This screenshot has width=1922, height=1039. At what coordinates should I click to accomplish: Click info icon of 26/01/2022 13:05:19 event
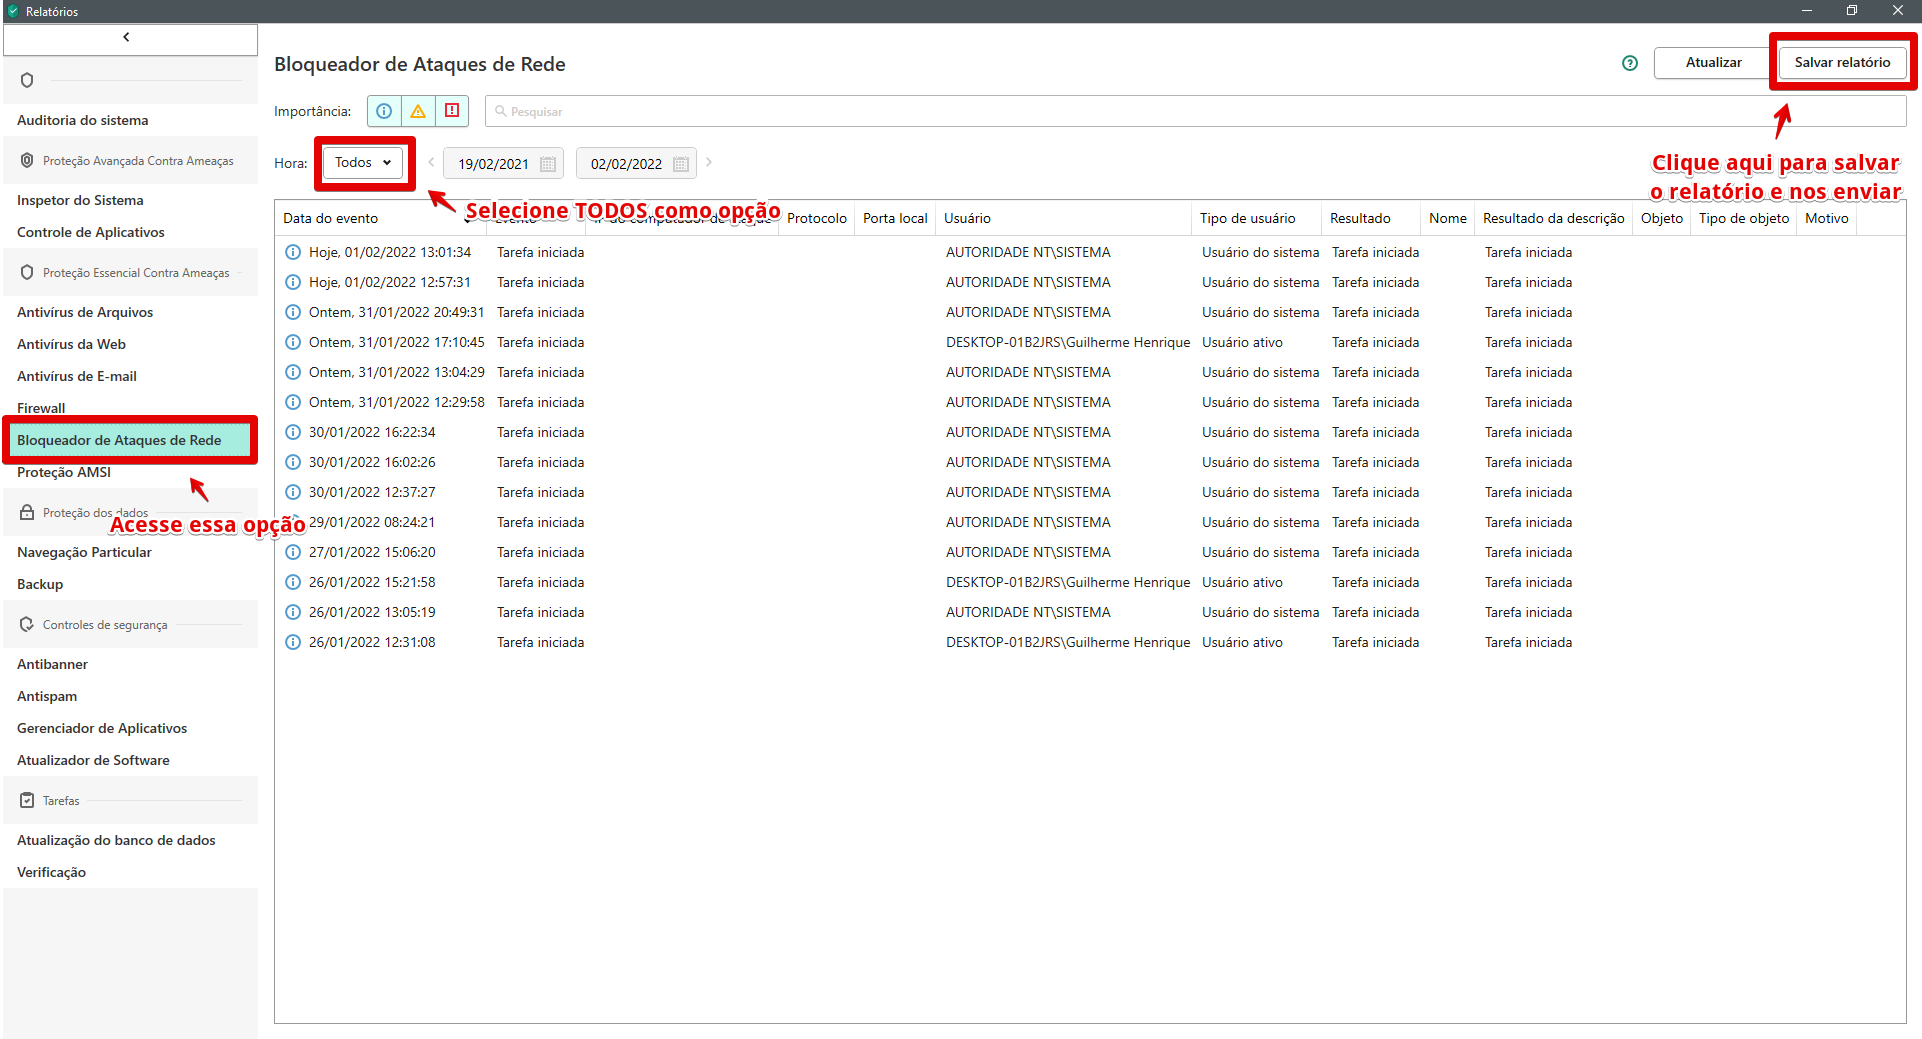pyautogui.click(x=293, y=612)
